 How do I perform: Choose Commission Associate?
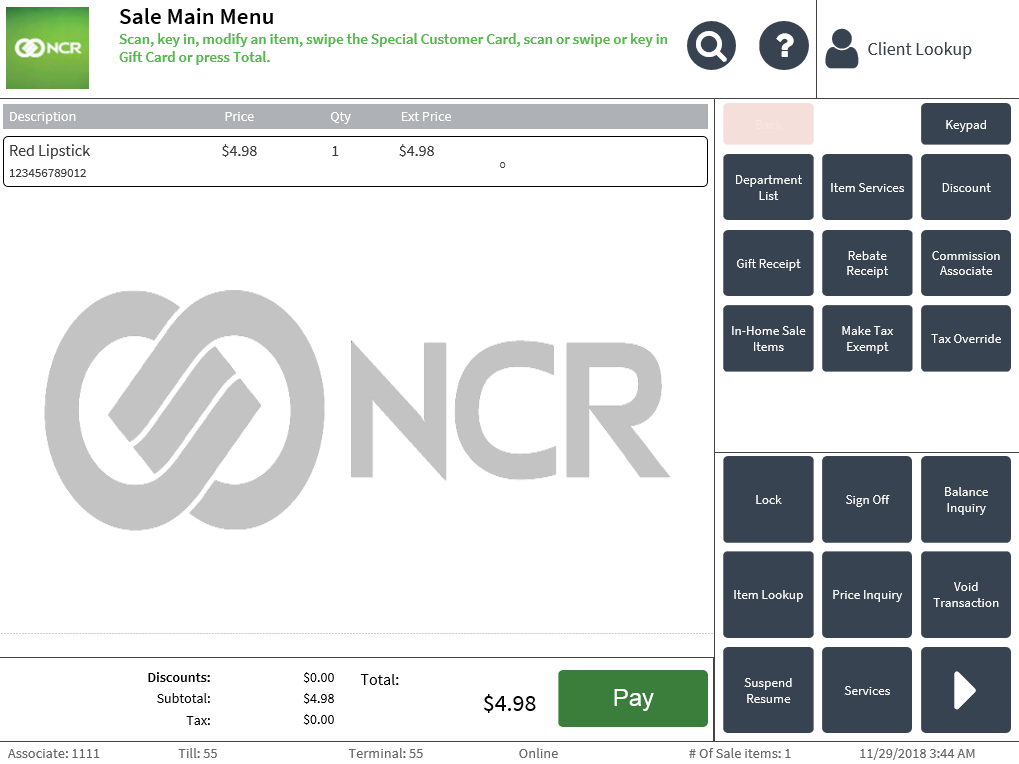coord(965,263)
